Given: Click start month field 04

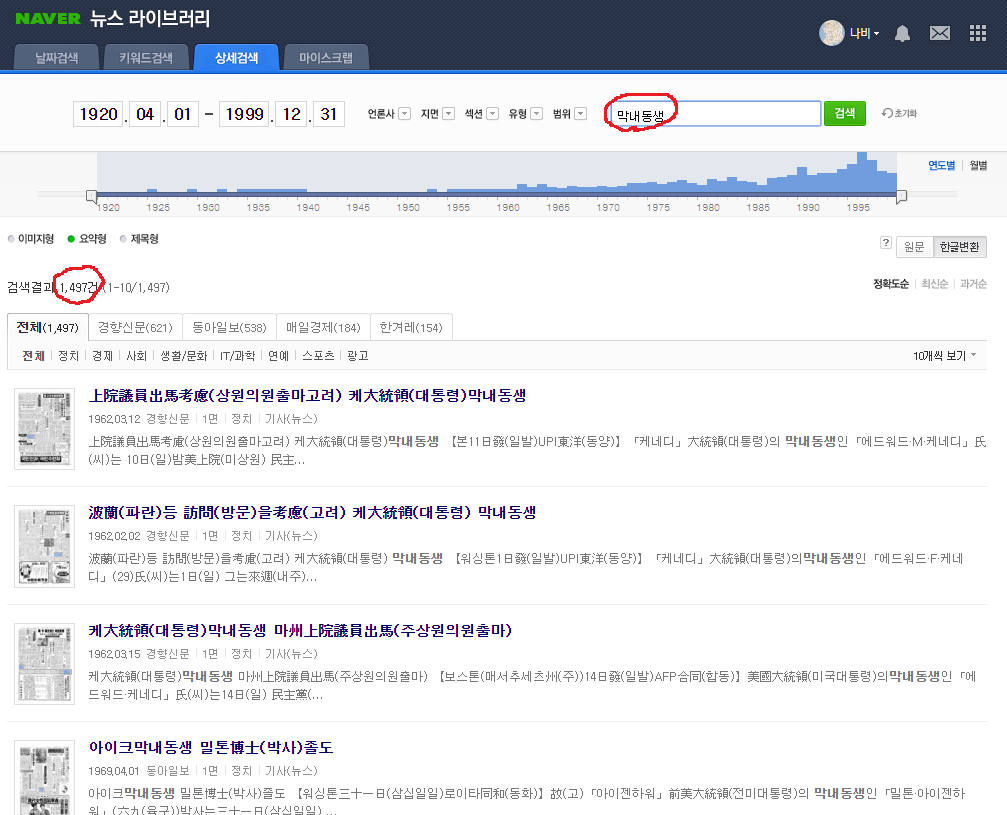Looking at the screenshot, I should (x=145, y=114).
